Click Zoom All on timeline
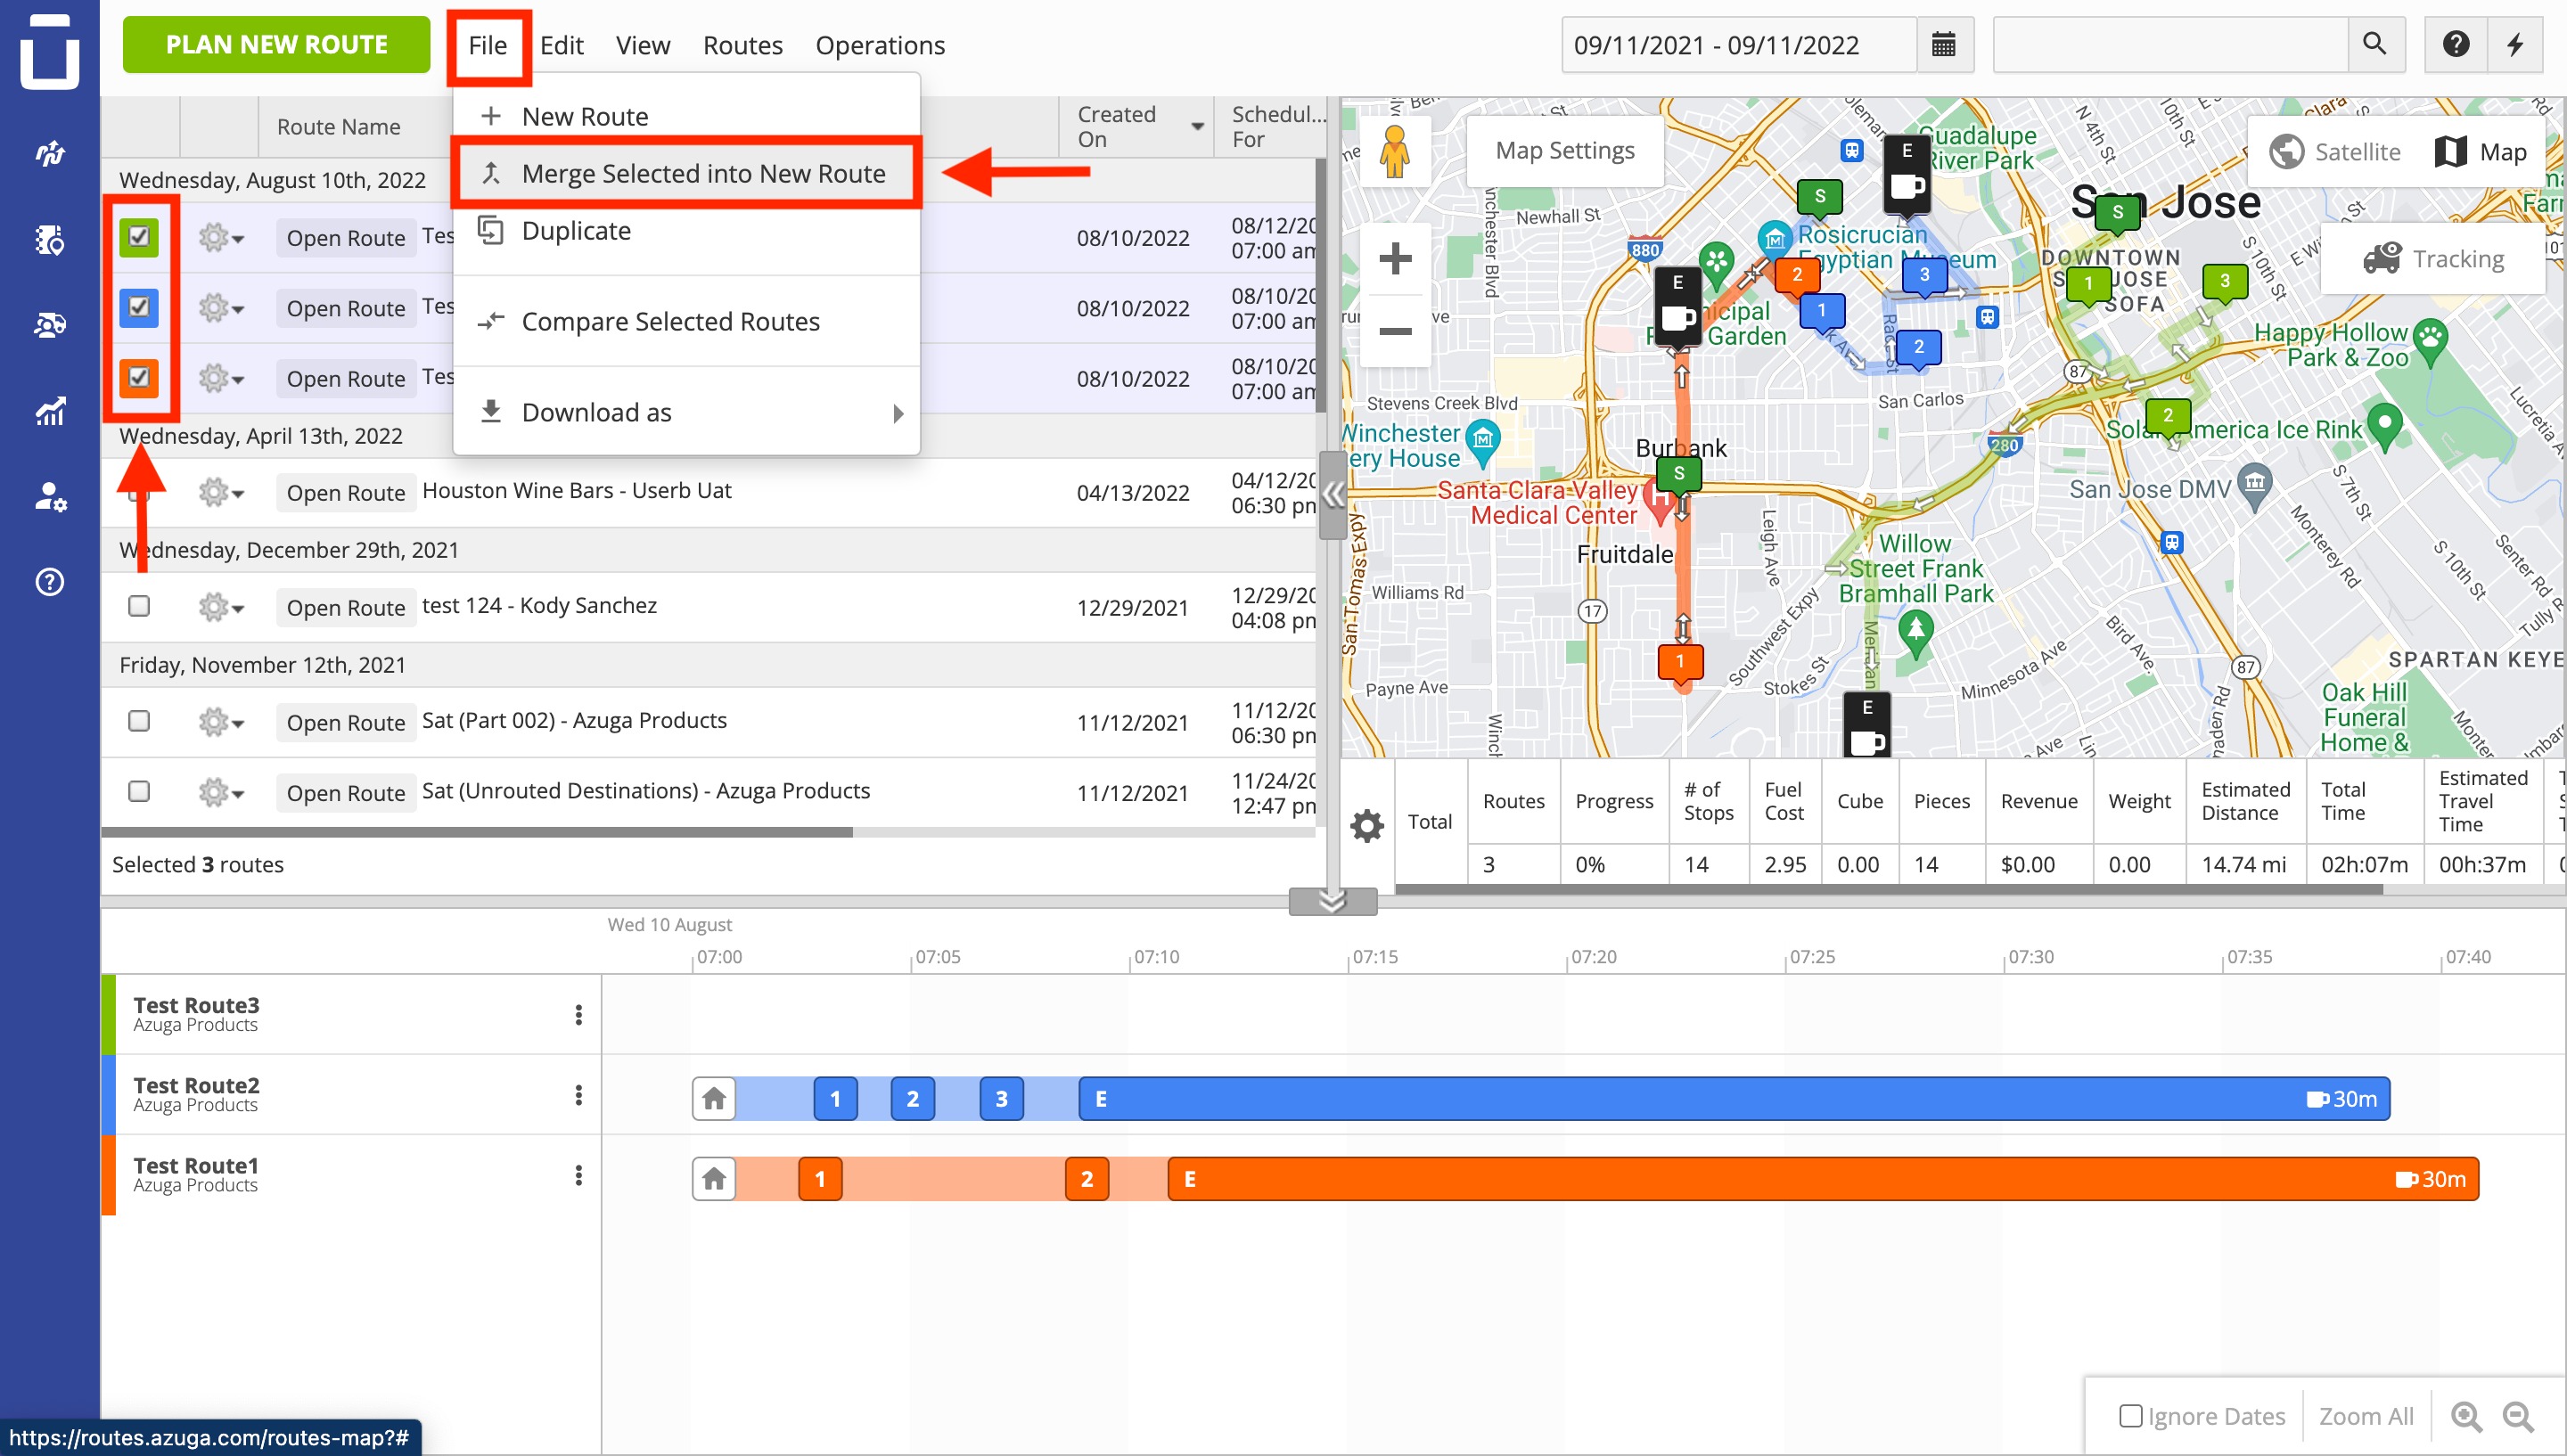 tap(2366, 1416)
